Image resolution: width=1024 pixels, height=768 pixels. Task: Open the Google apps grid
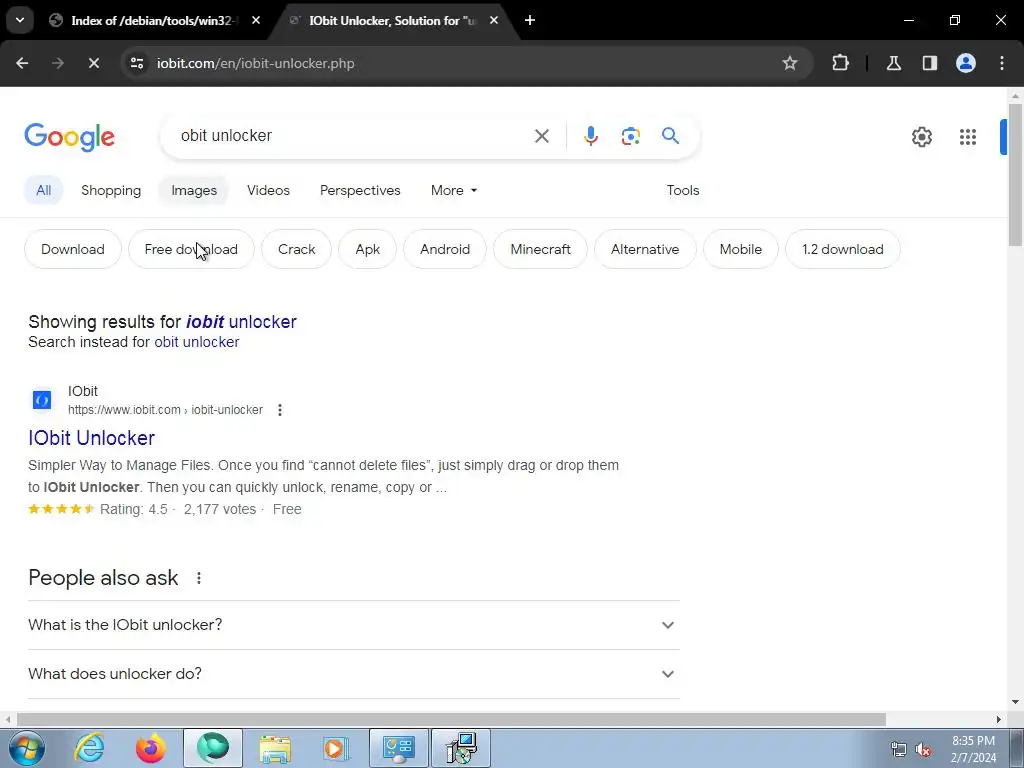tap(967, 137)
